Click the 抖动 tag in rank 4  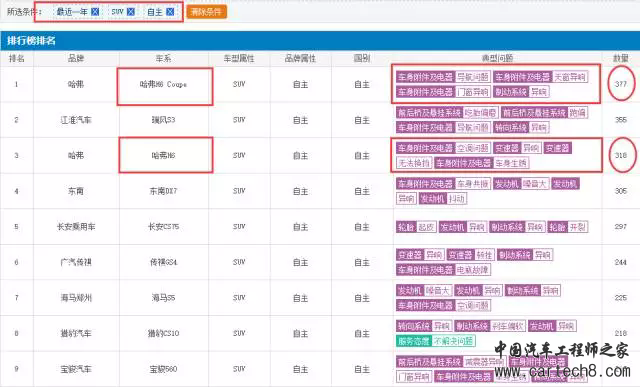456,199
